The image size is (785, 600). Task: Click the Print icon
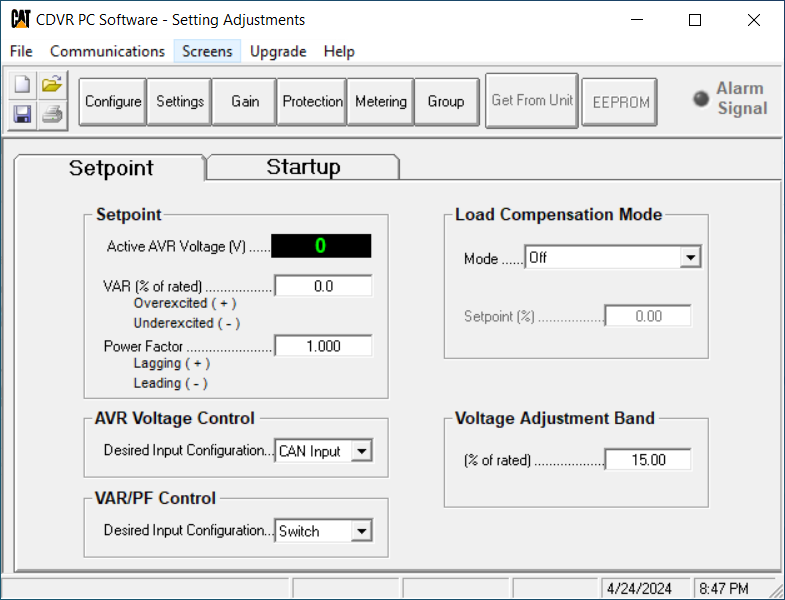(x=52, y=114)
